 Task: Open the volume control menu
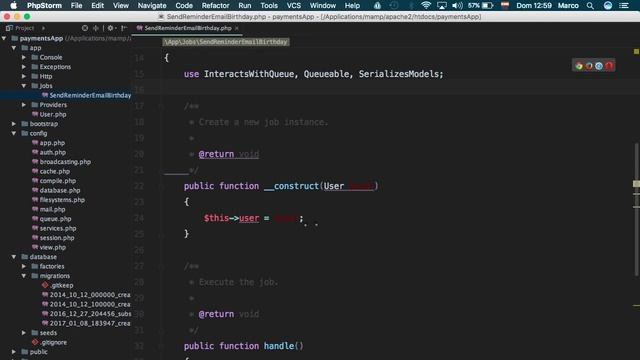click(x=457, y=5)
